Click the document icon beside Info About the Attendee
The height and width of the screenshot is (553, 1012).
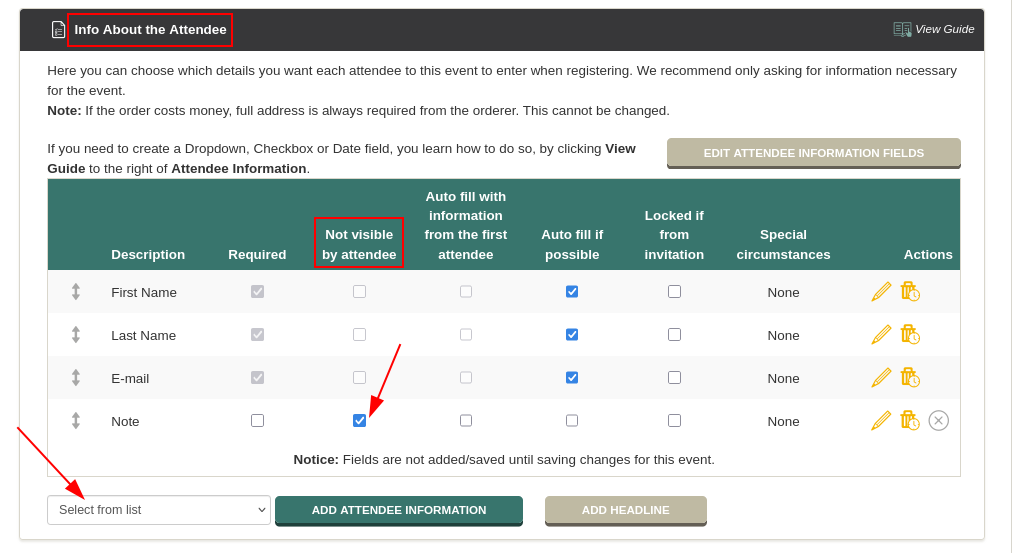[x=58, y=30]
